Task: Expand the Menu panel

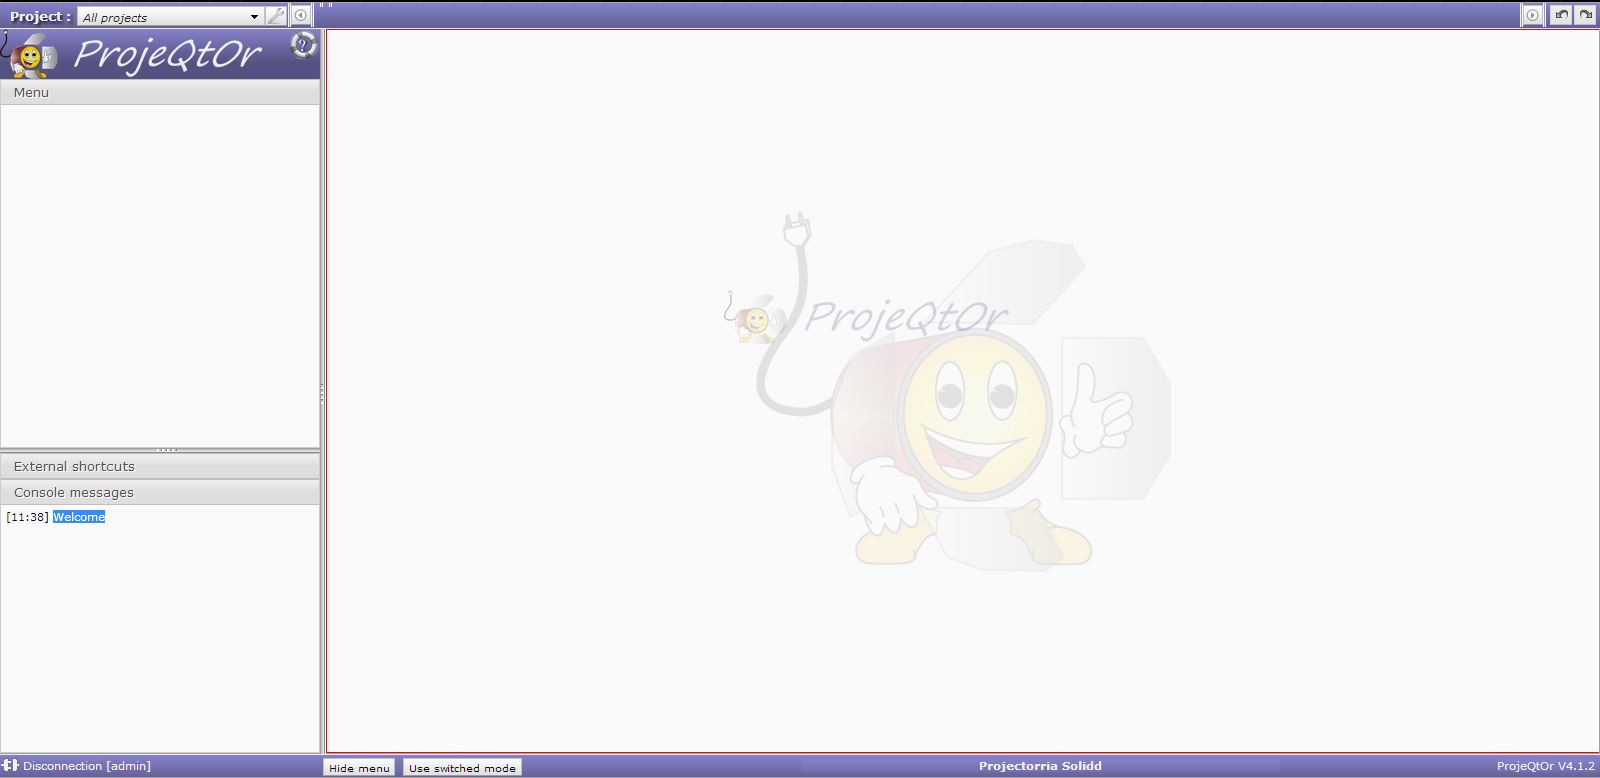Action: (160, 92)
